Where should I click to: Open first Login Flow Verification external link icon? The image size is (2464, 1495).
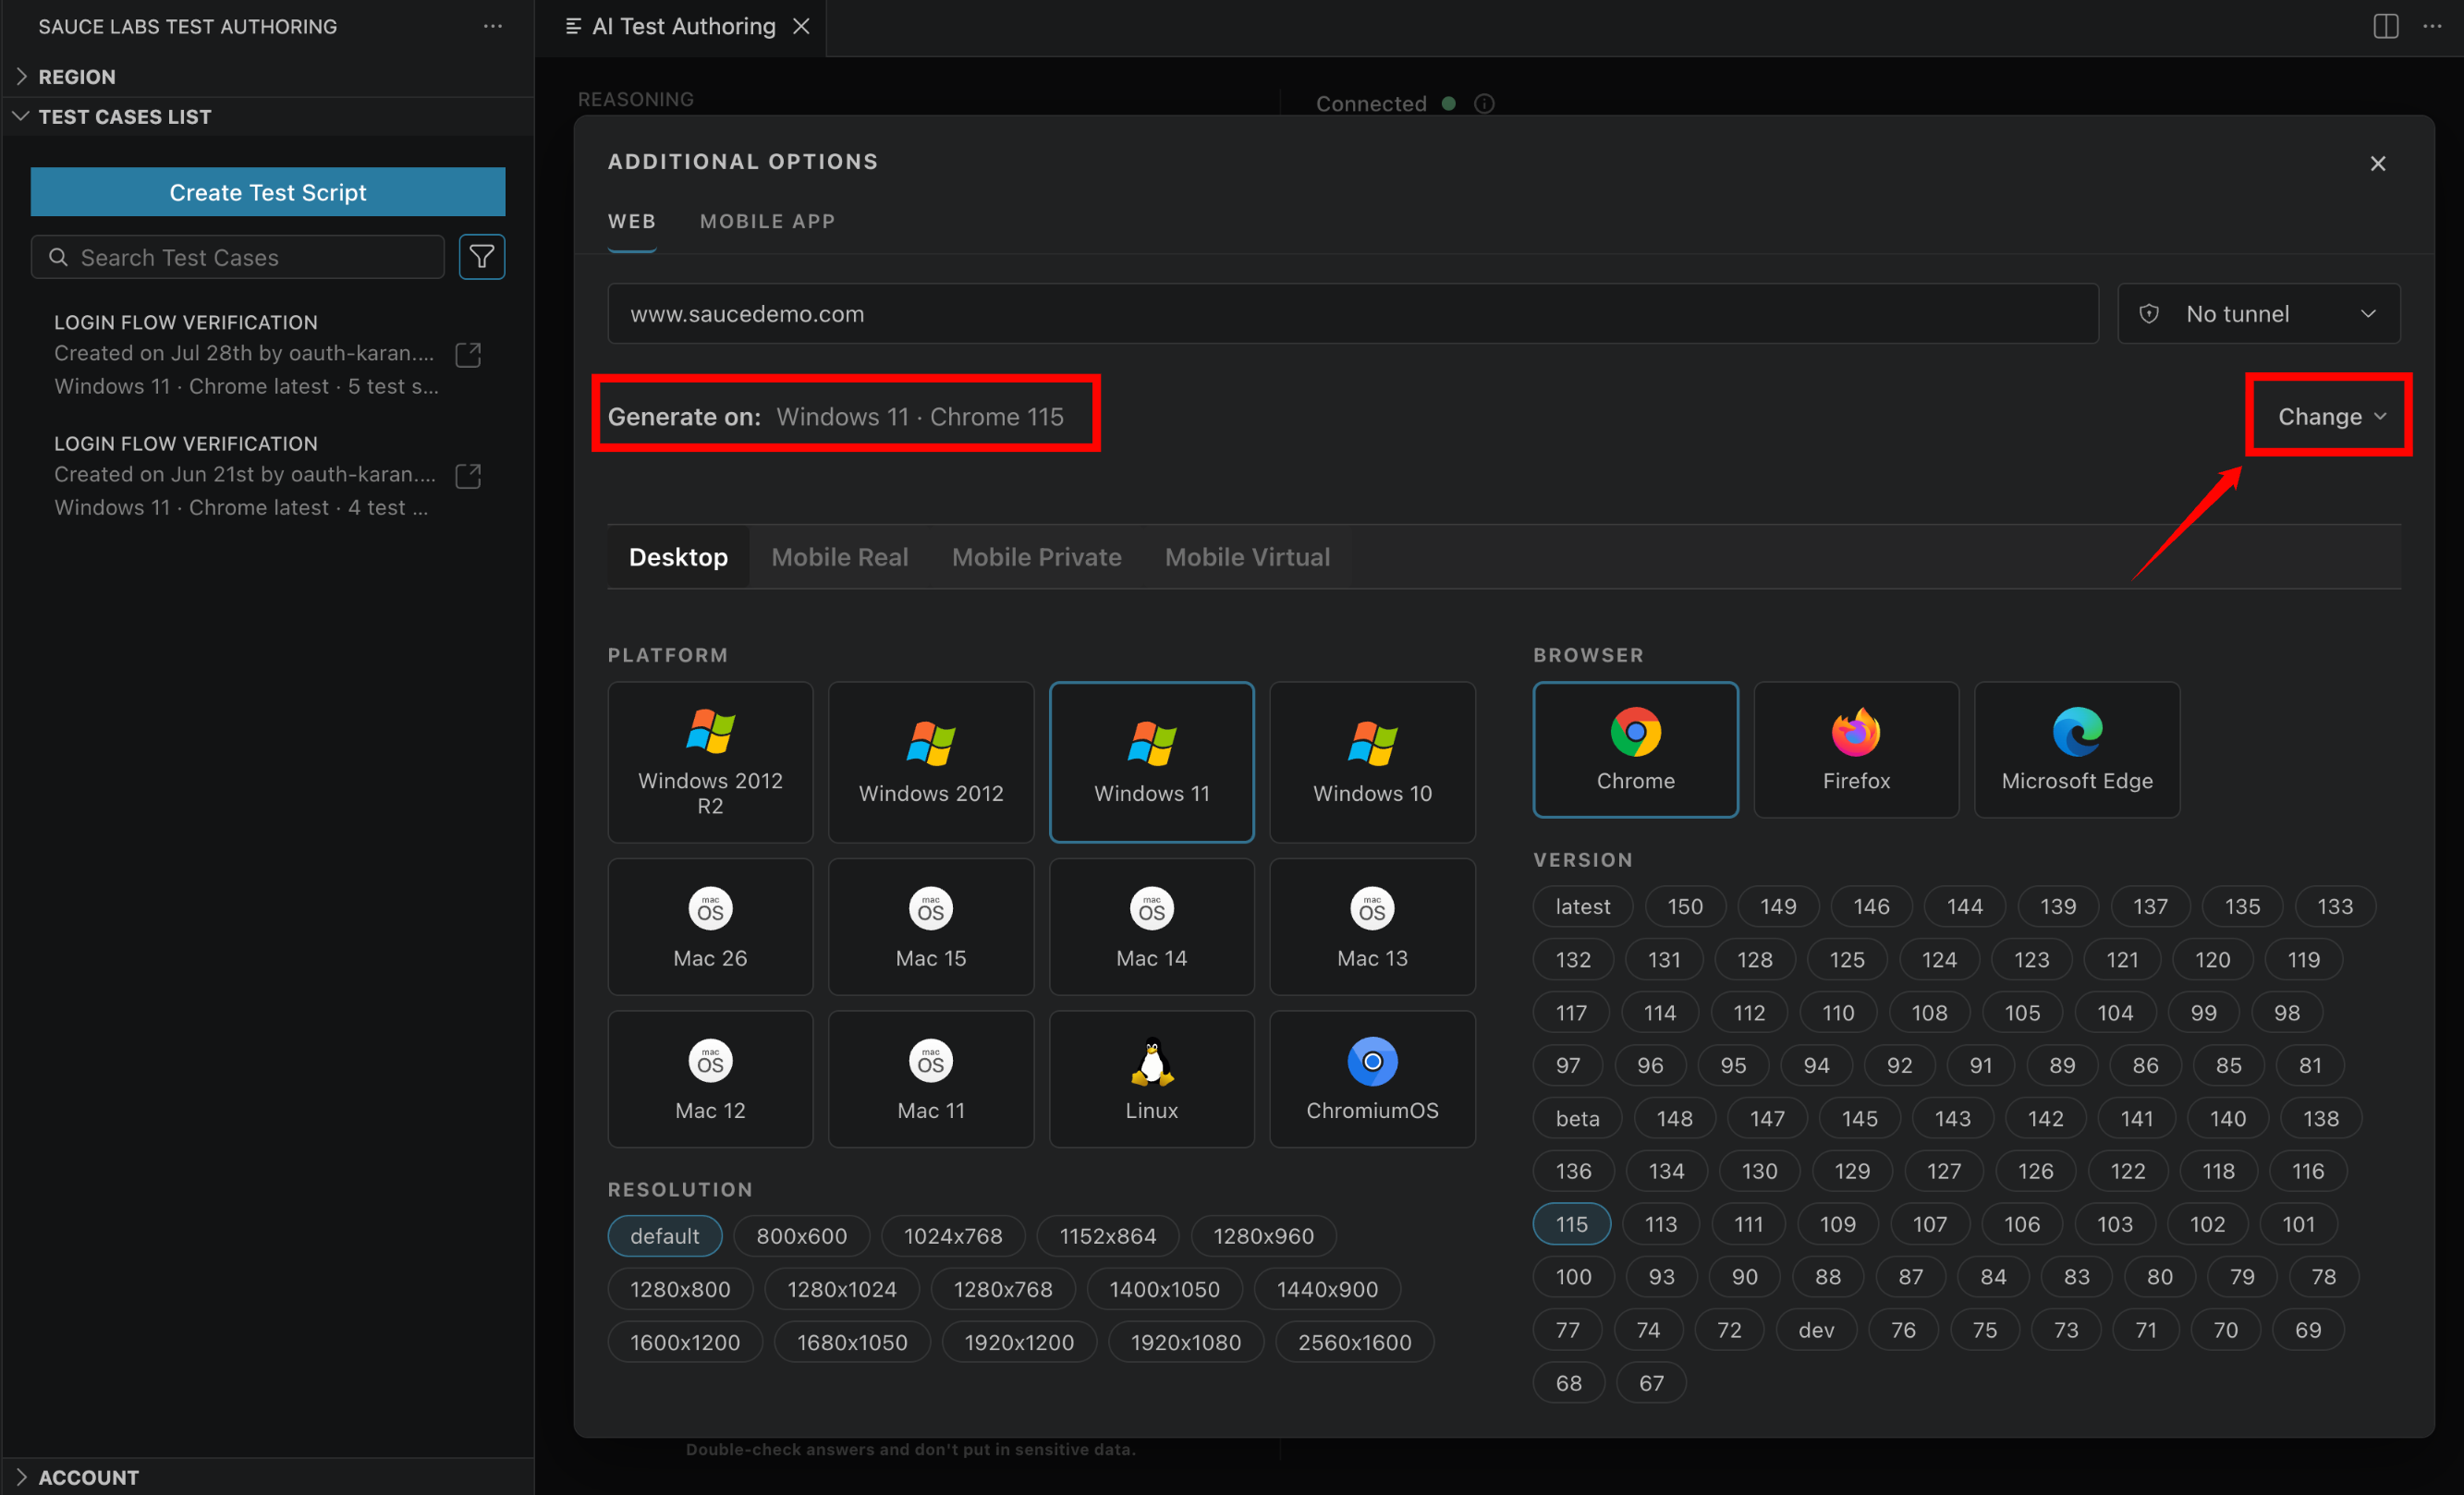[468, 354]
